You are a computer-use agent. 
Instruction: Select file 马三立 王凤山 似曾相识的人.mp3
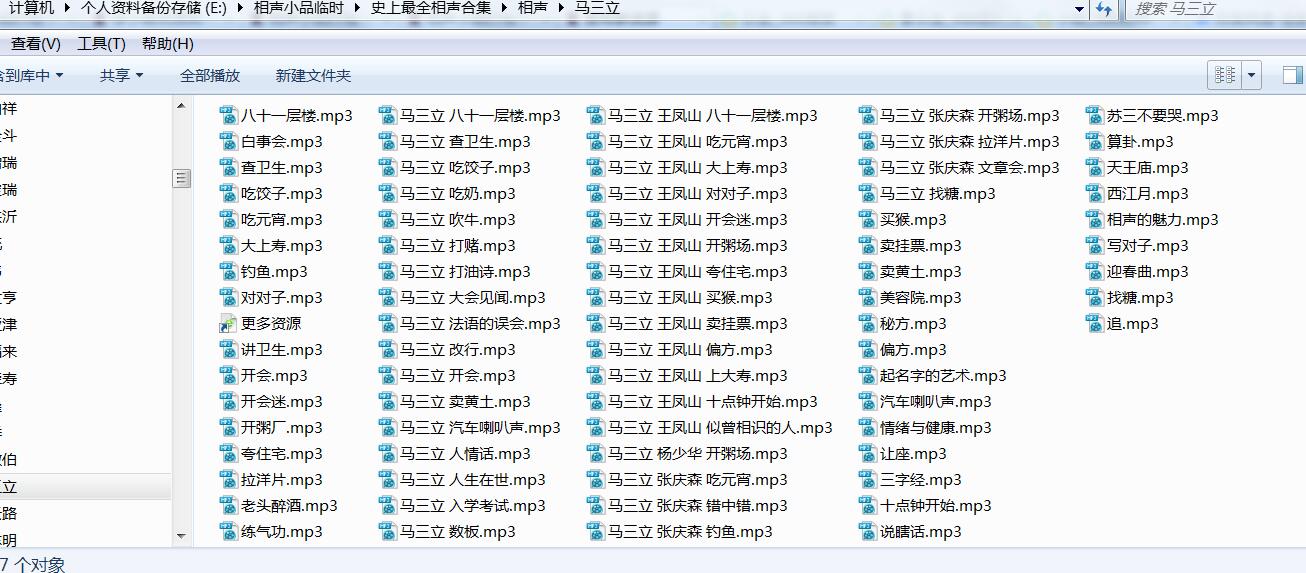pyautogui.click(x=709, y=427)
